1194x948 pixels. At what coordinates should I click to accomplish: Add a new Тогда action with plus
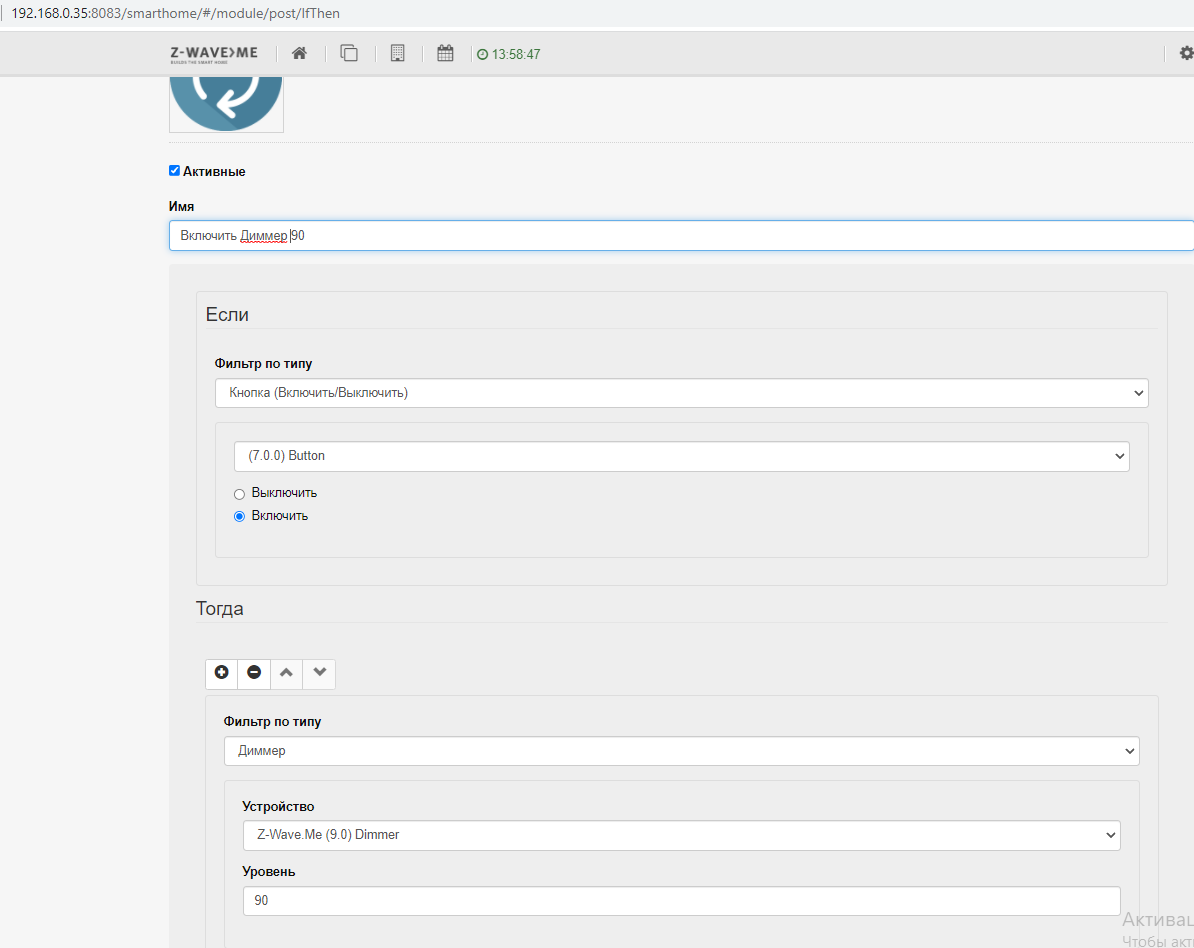[222, 673]
